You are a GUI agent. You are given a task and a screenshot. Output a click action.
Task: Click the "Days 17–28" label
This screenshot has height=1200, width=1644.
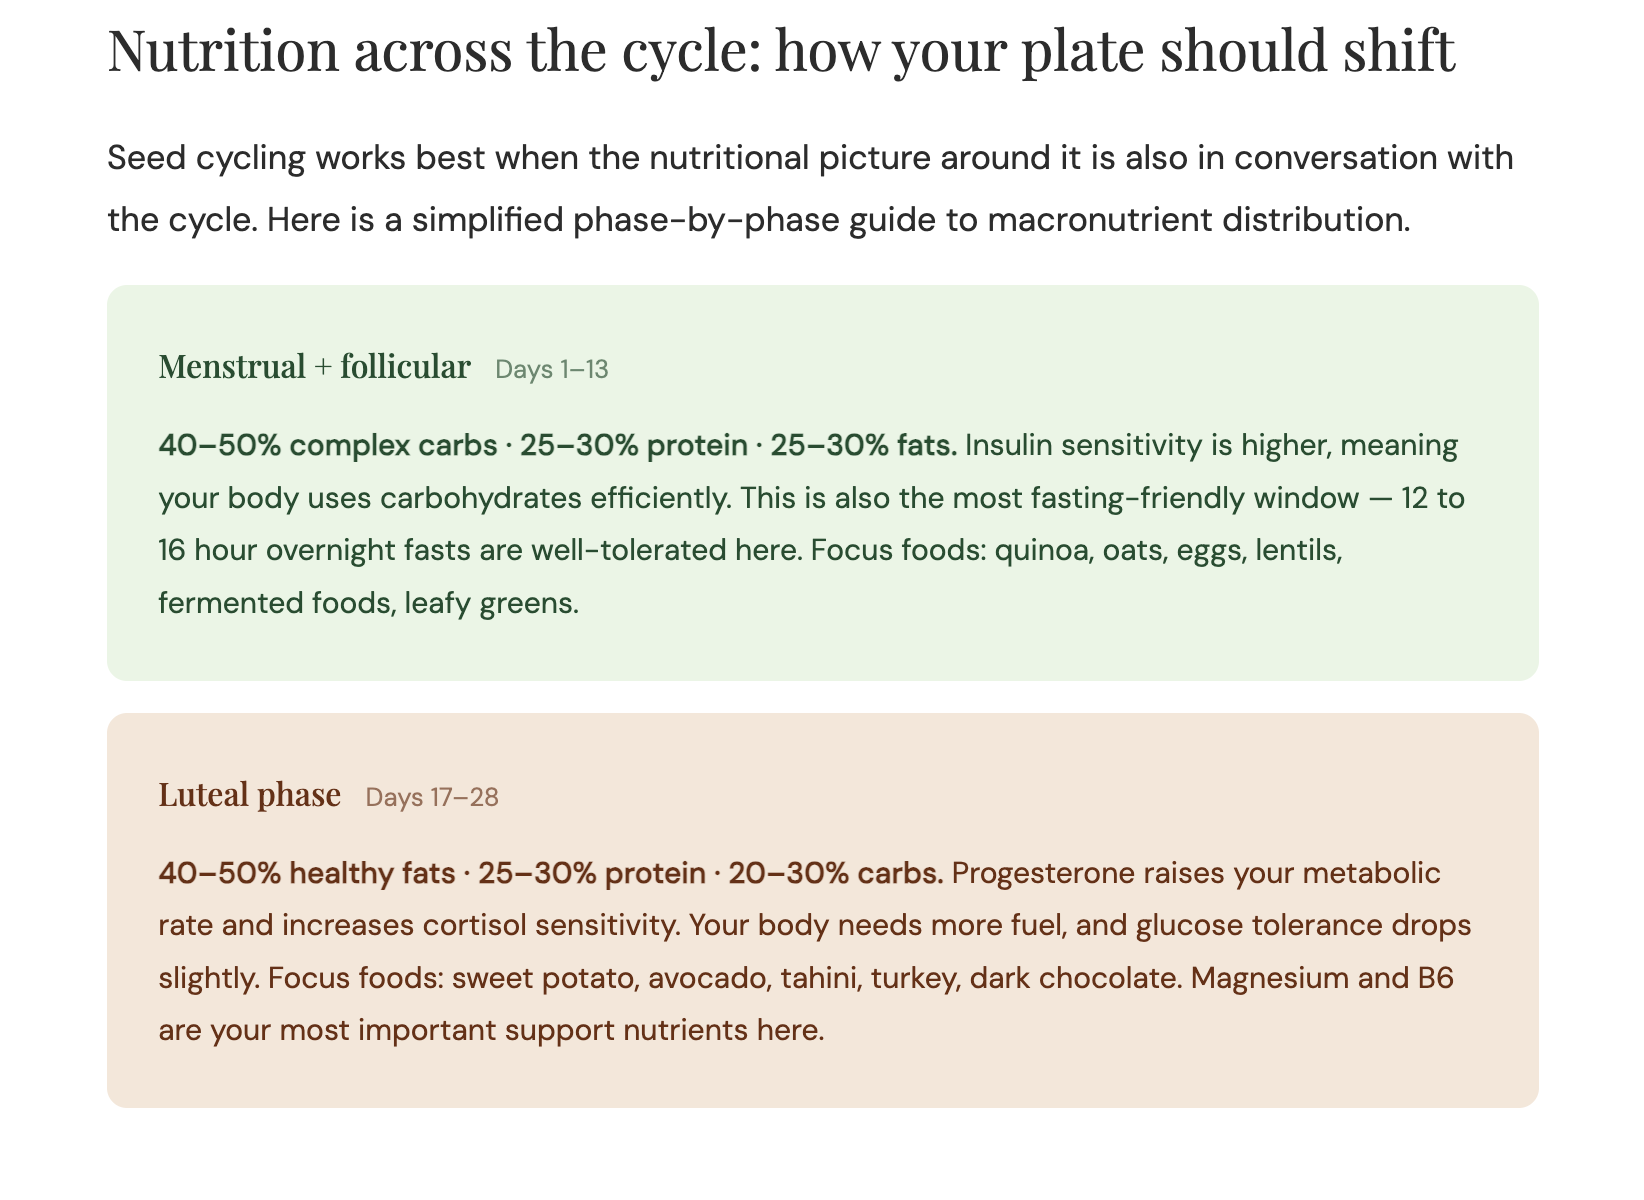[432, 798]
